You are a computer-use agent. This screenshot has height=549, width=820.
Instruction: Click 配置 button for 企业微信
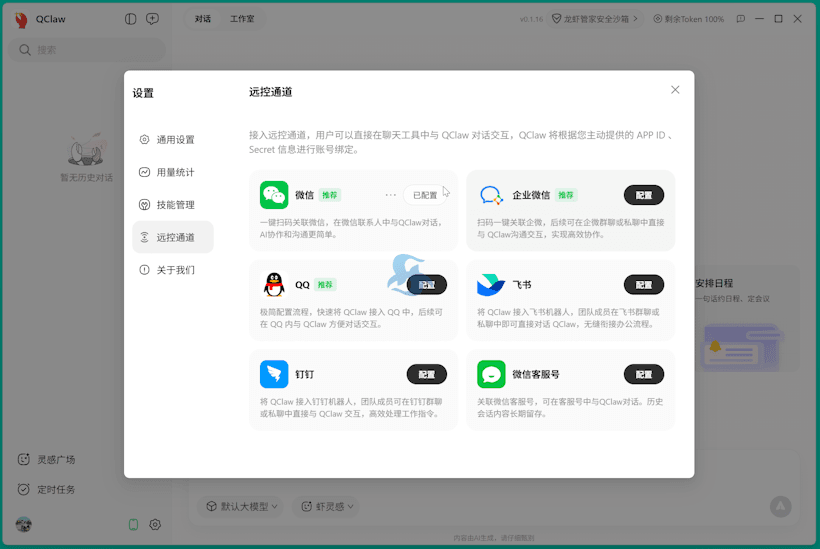tap(644, 195)
